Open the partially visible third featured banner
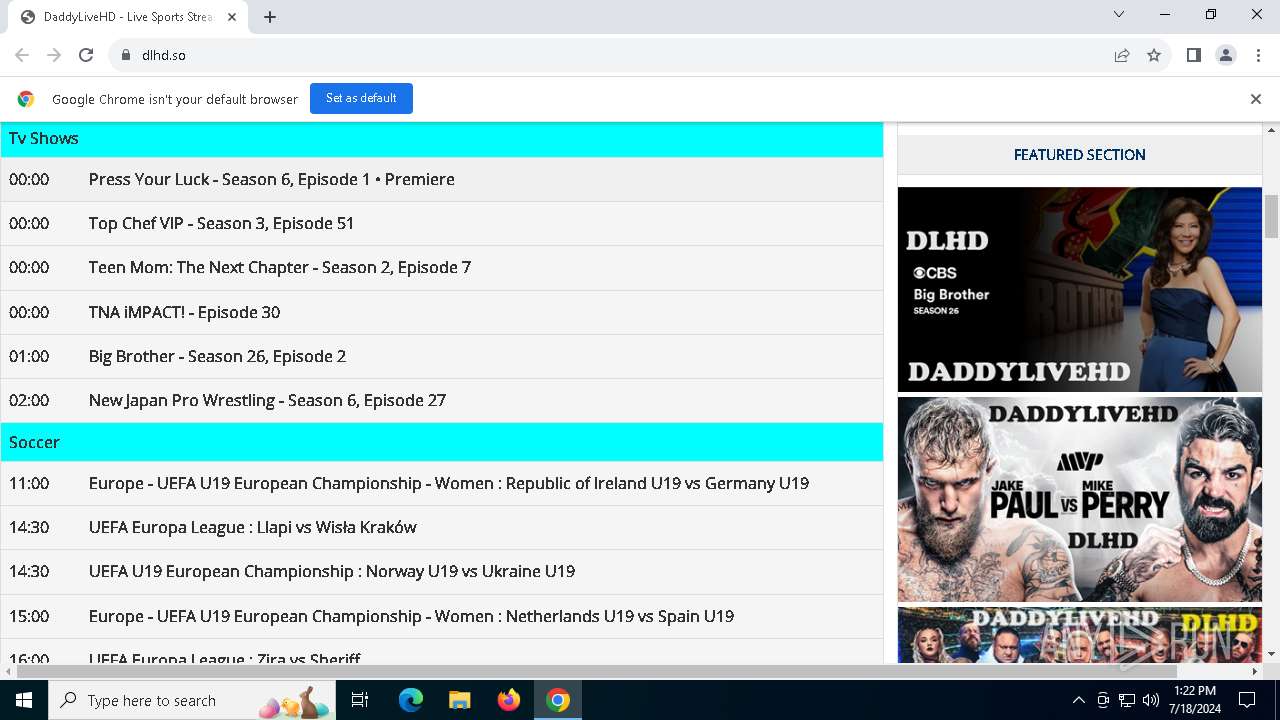 point(1079,634)
